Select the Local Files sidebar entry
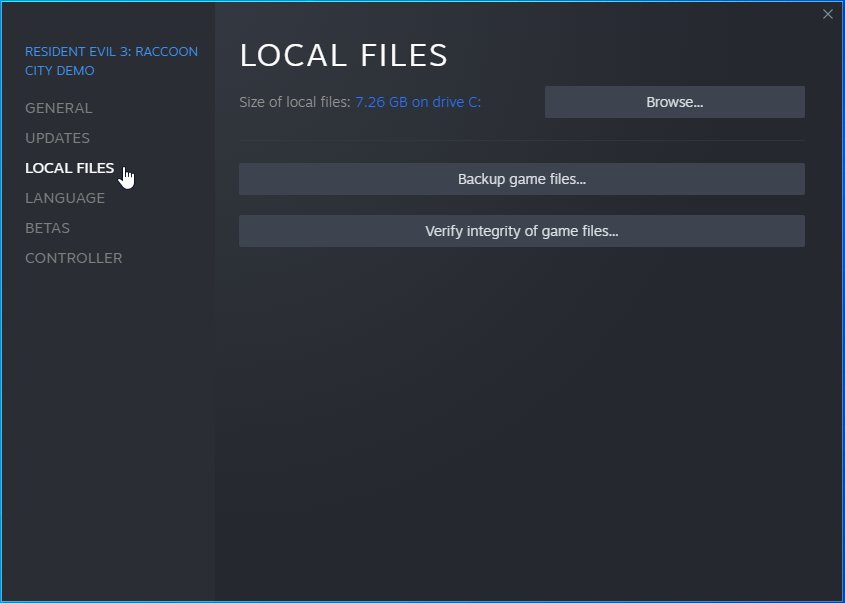 tap(70, 168)
